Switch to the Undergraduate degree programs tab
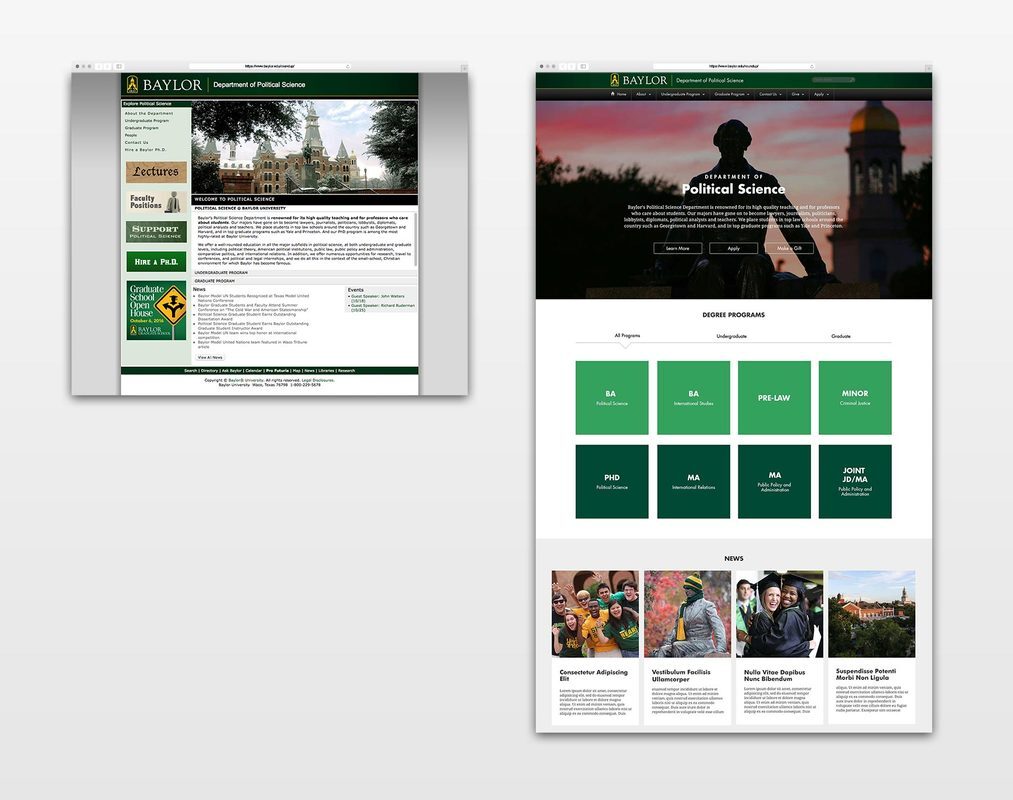Image resolution: width=1013 pixels, height=800 pixels. pyautogui.click(x=731, y=336)
